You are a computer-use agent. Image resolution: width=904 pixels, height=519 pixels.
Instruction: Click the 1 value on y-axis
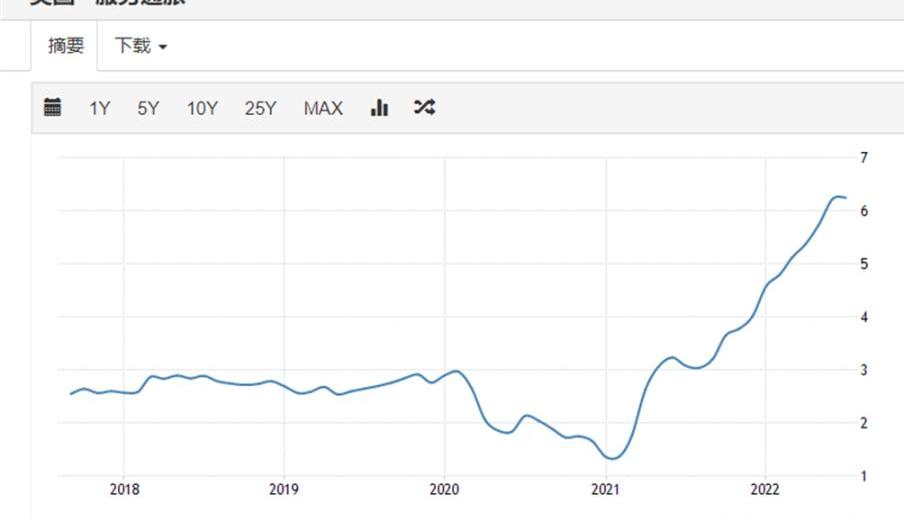(x=863, y=476)
